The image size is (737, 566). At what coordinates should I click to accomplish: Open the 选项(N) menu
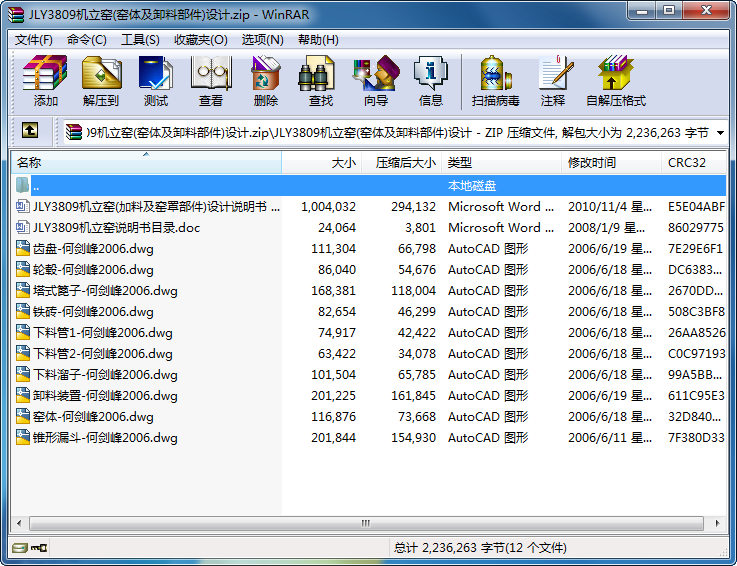click(x=262, y=39)
